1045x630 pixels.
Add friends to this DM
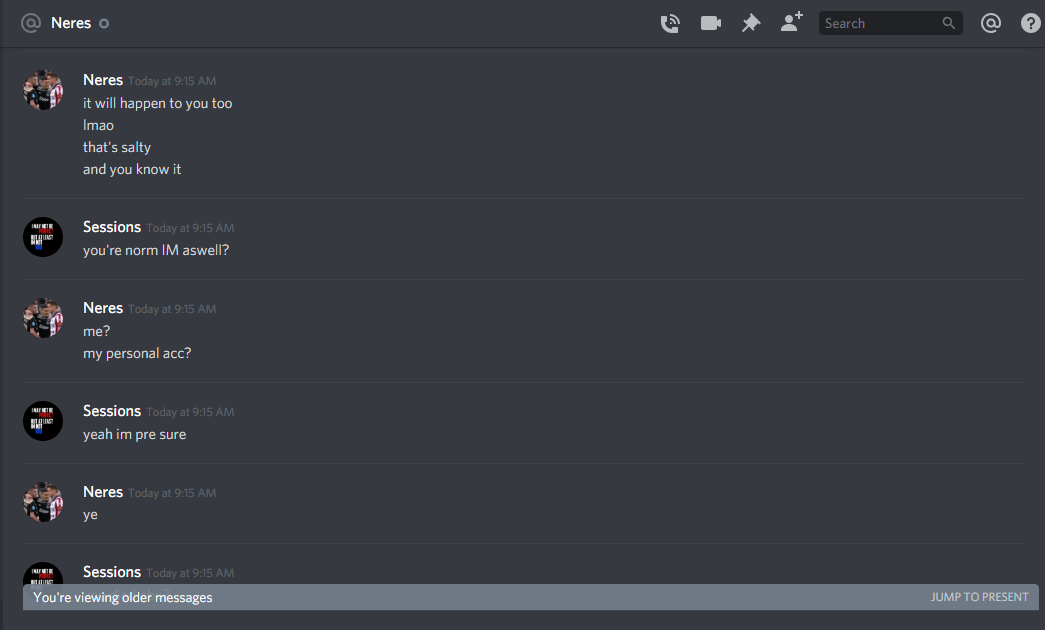792,23
